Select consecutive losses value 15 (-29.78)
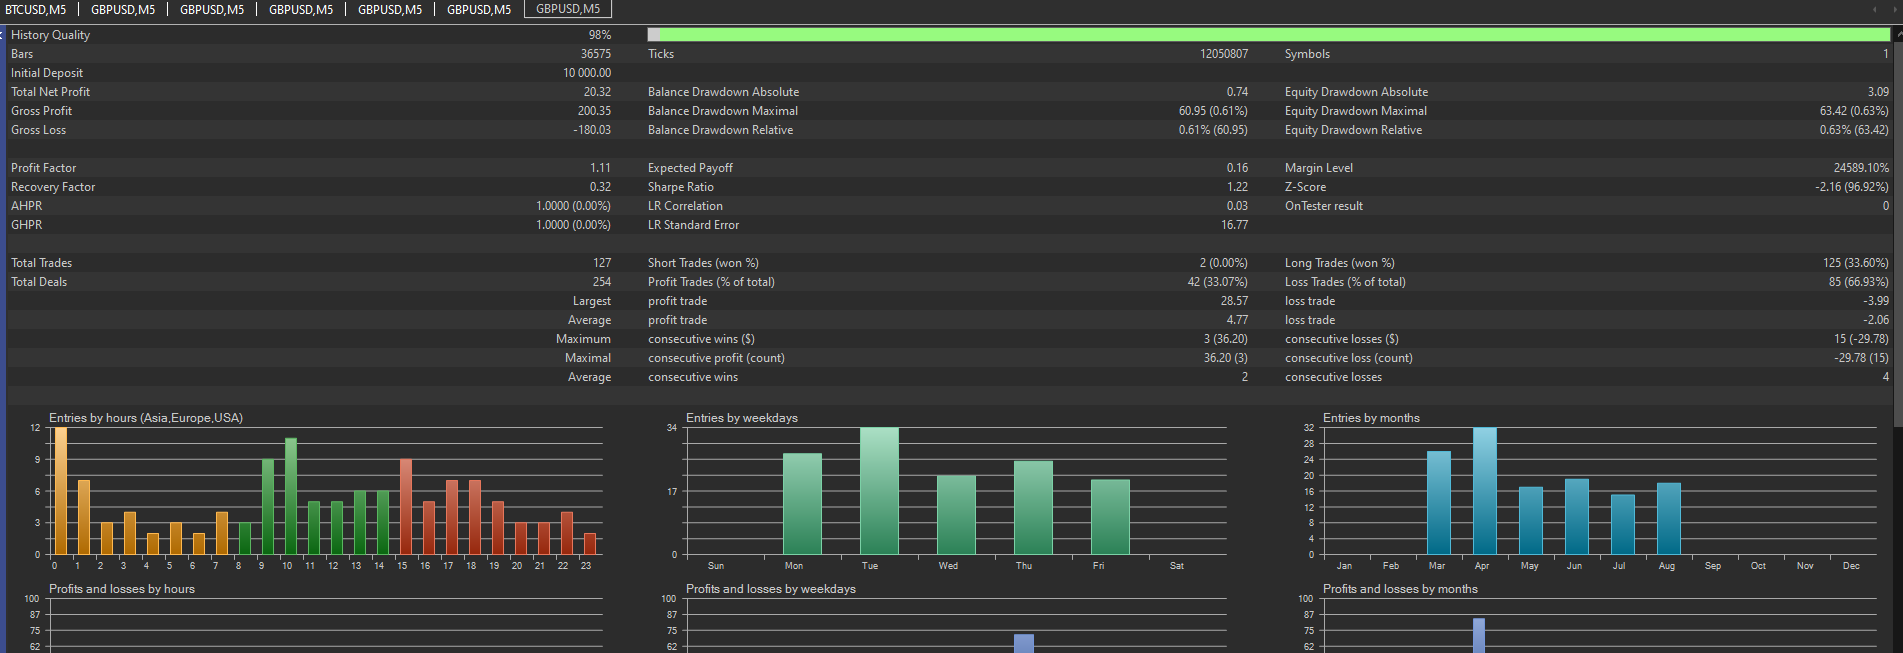Screen dimensions: 1903x653 tap(1862, 339)
